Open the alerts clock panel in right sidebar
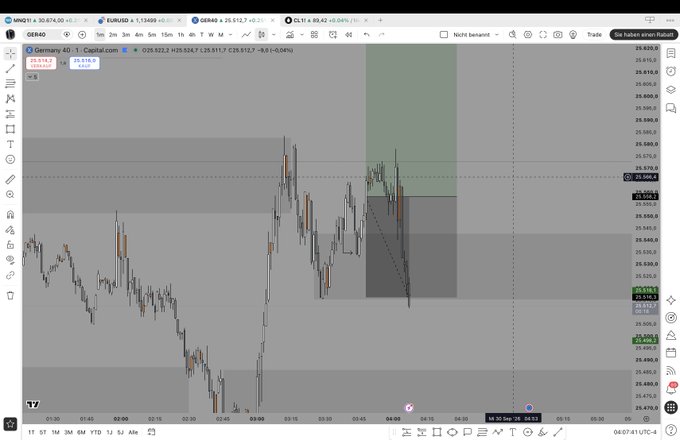Screen dimensions: 680x440 (x=671, y=72)
